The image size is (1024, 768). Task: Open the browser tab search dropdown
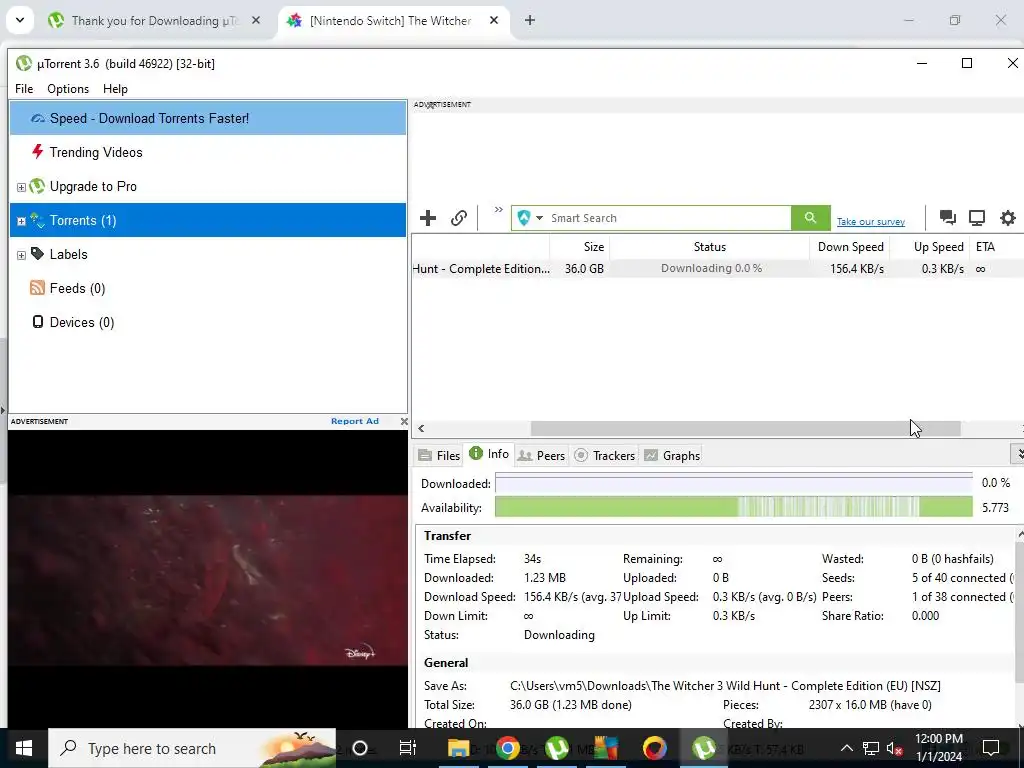(x=20, y=20)
